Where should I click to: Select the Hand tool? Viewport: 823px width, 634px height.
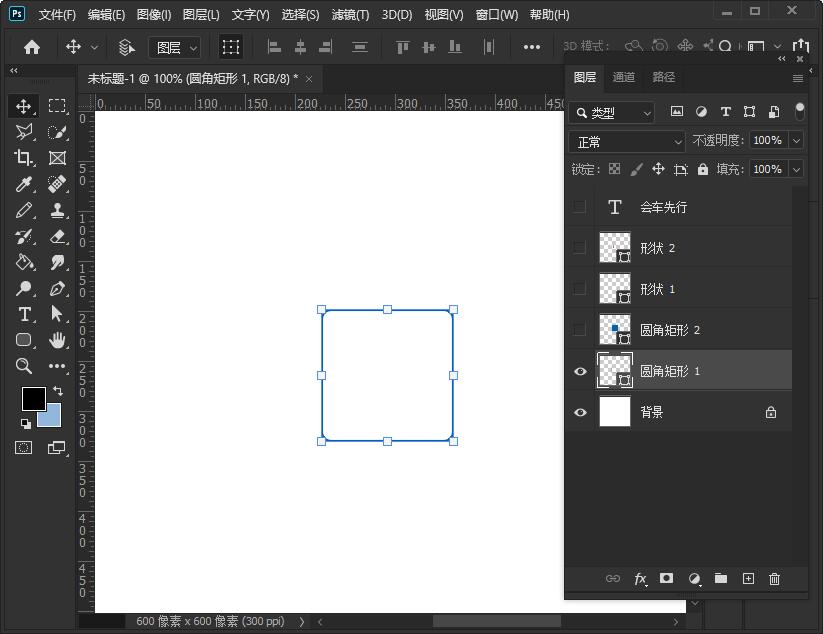(58, 340)
